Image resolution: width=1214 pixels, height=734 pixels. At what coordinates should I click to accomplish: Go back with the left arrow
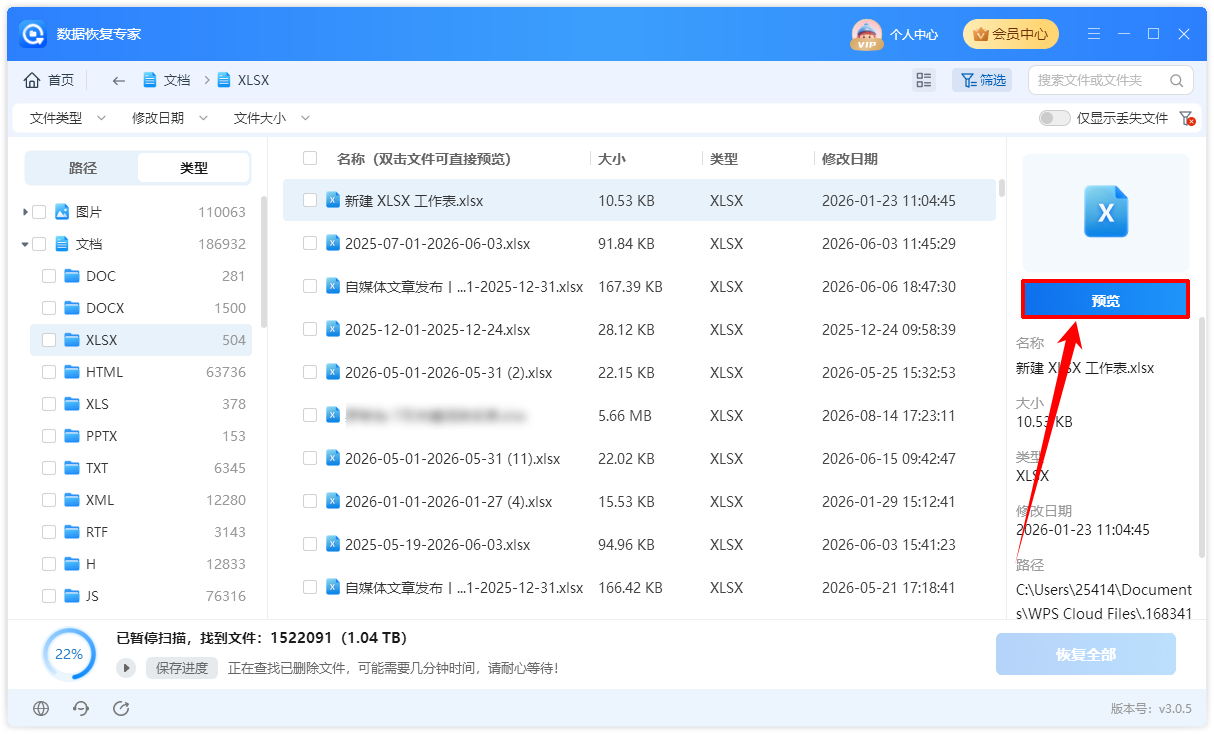click(x=119, y=80)
